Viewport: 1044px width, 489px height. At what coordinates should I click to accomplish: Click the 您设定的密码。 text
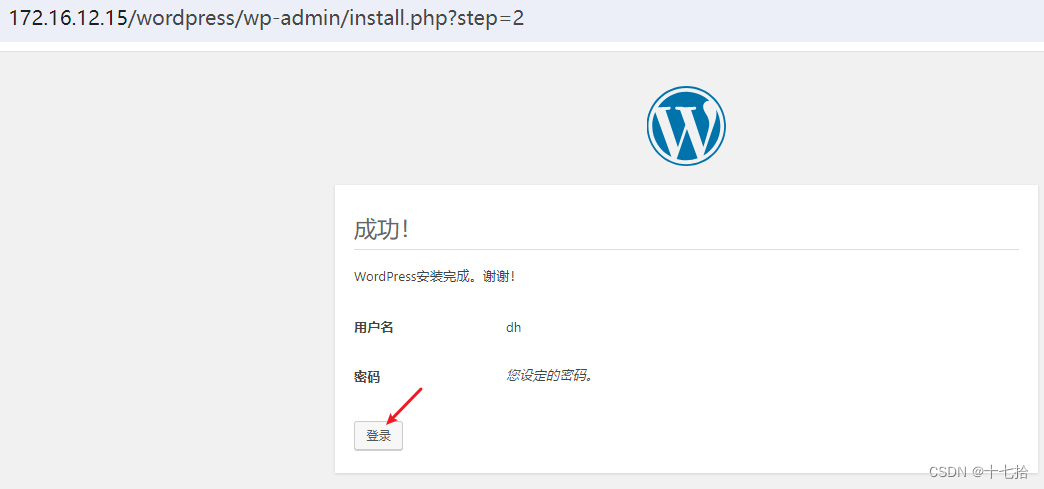click(549, 375)
